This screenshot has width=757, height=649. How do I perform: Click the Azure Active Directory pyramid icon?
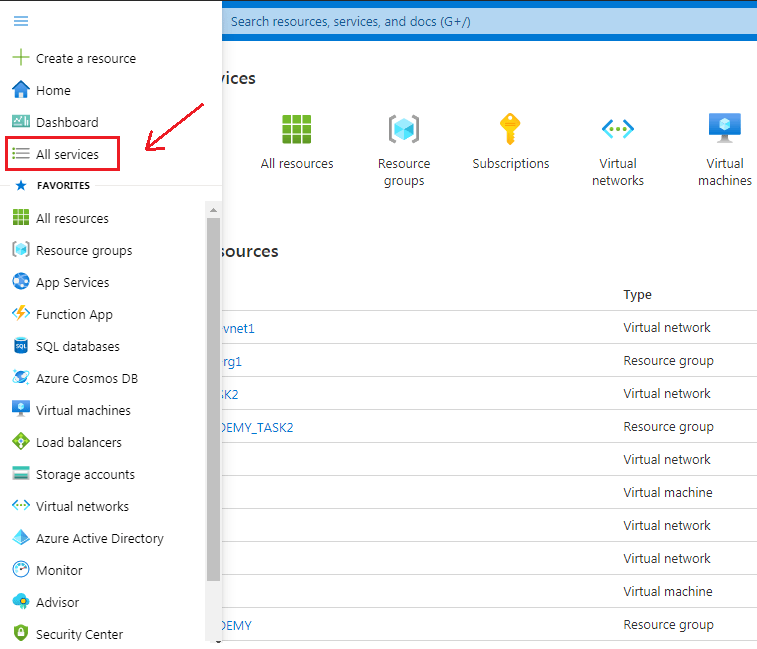tap(21, 537)
